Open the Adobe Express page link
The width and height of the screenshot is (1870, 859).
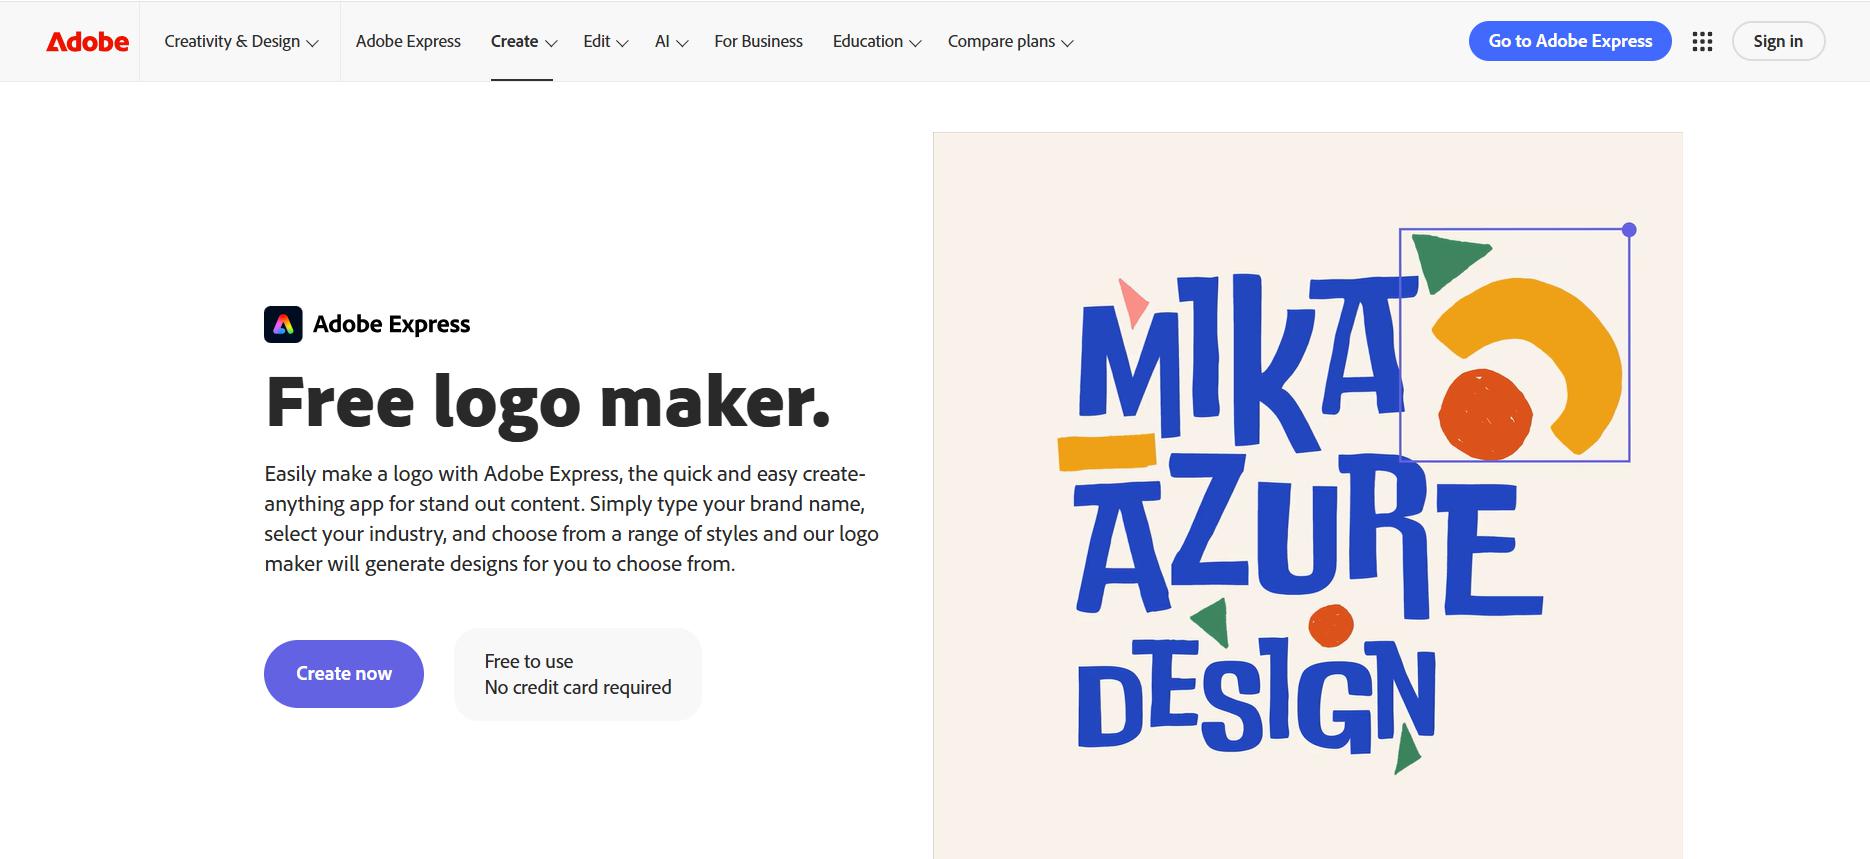tap(408, 41)
